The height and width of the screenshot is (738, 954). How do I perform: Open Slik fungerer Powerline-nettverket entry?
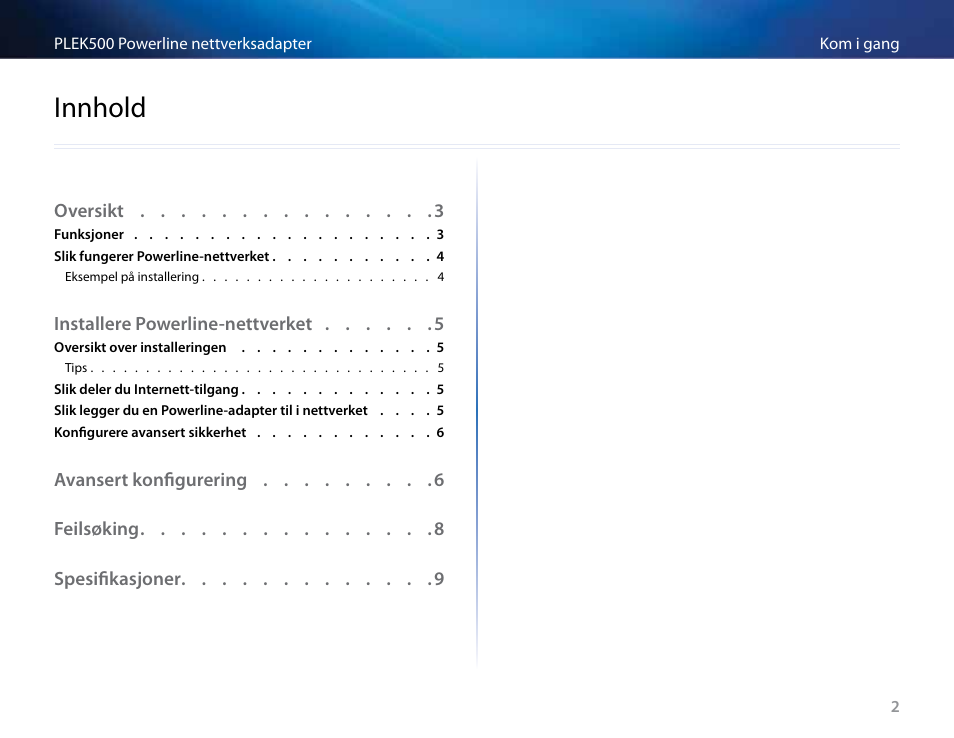249,257
